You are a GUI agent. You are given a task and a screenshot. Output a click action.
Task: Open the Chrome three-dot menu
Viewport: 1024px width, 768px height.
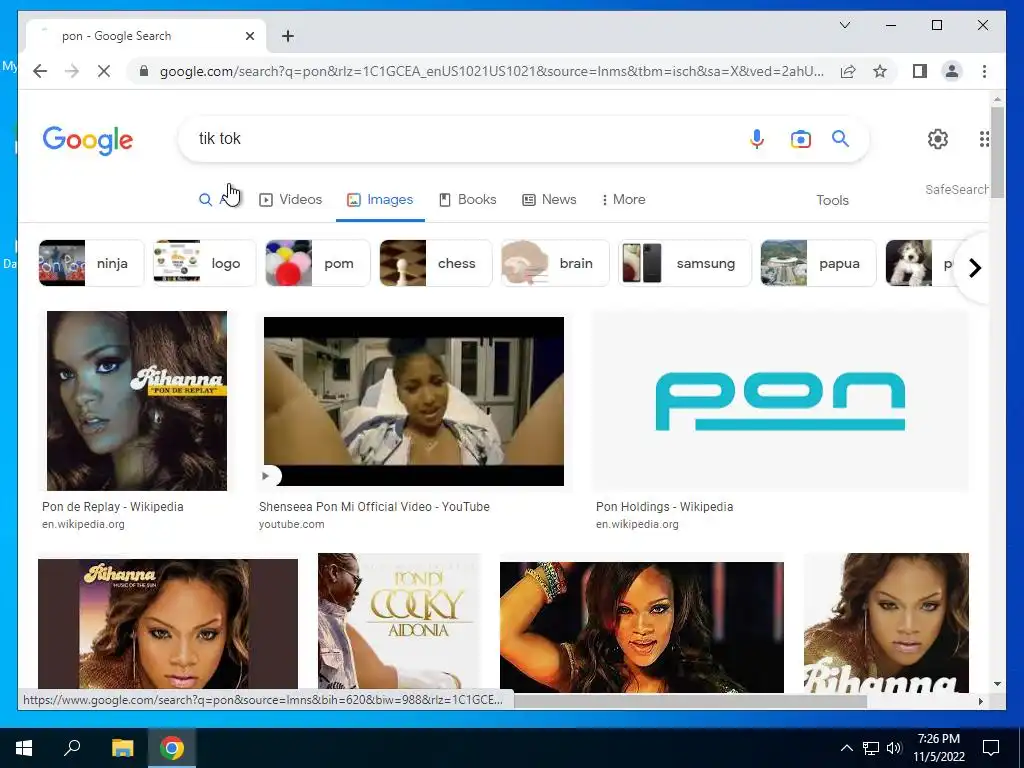[x=984, y=71]
